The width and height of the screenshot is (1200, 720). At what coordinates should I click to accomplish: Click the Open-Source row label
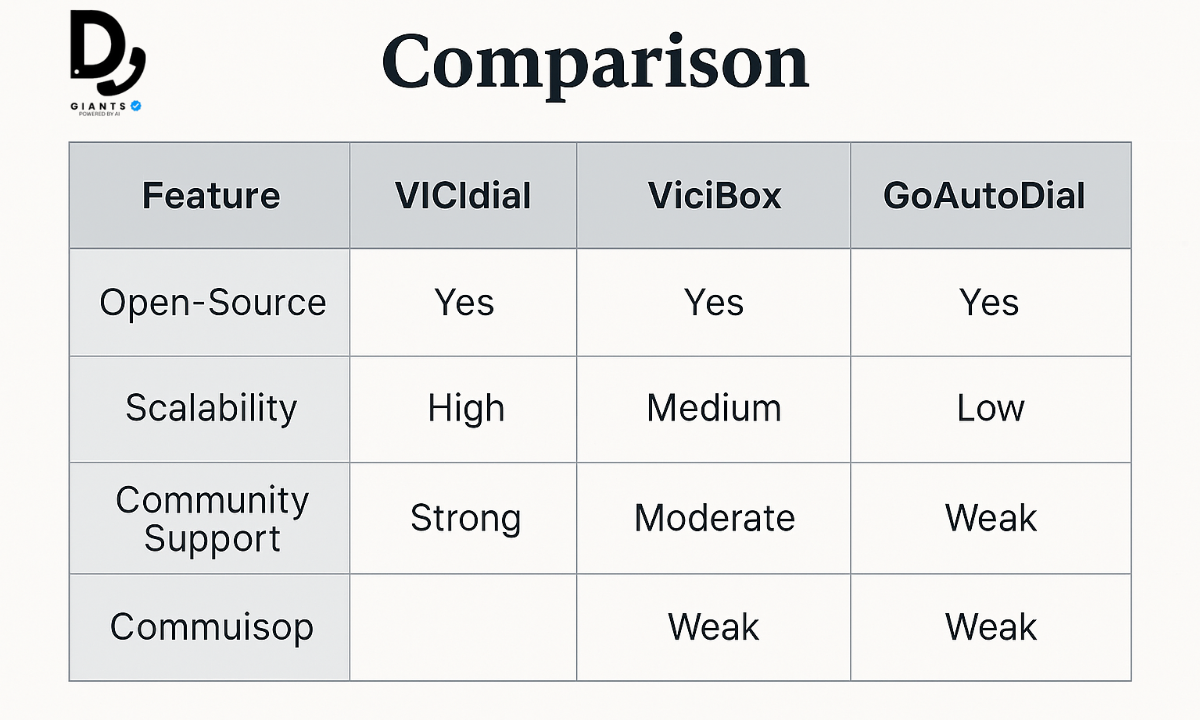[213, 302]
